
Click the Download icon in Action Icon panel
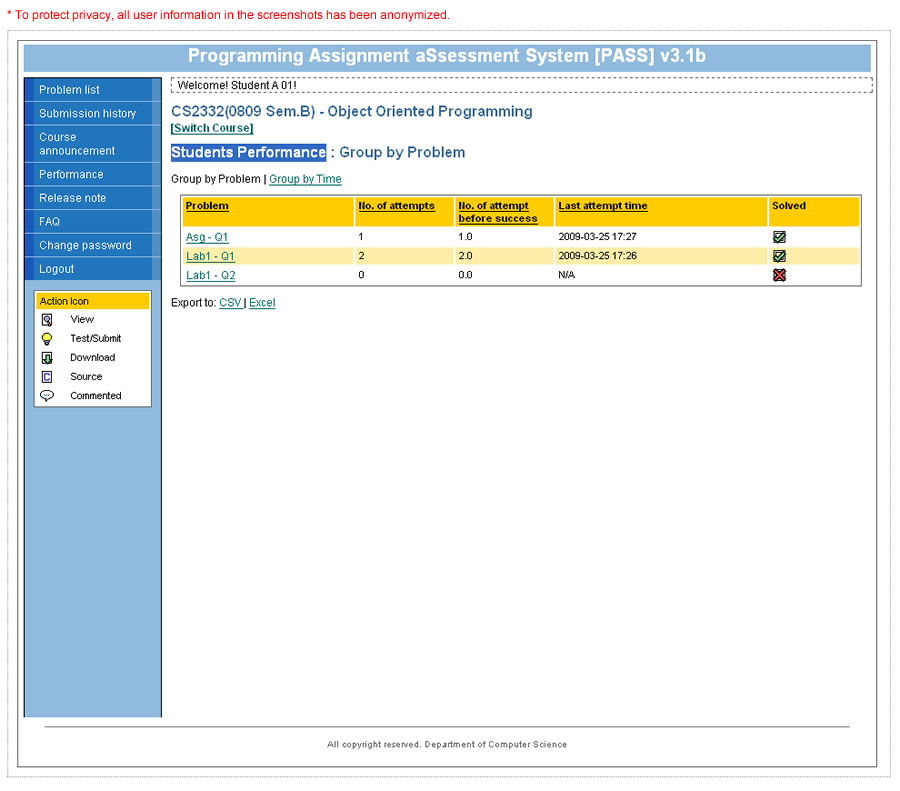coord(47,358)
